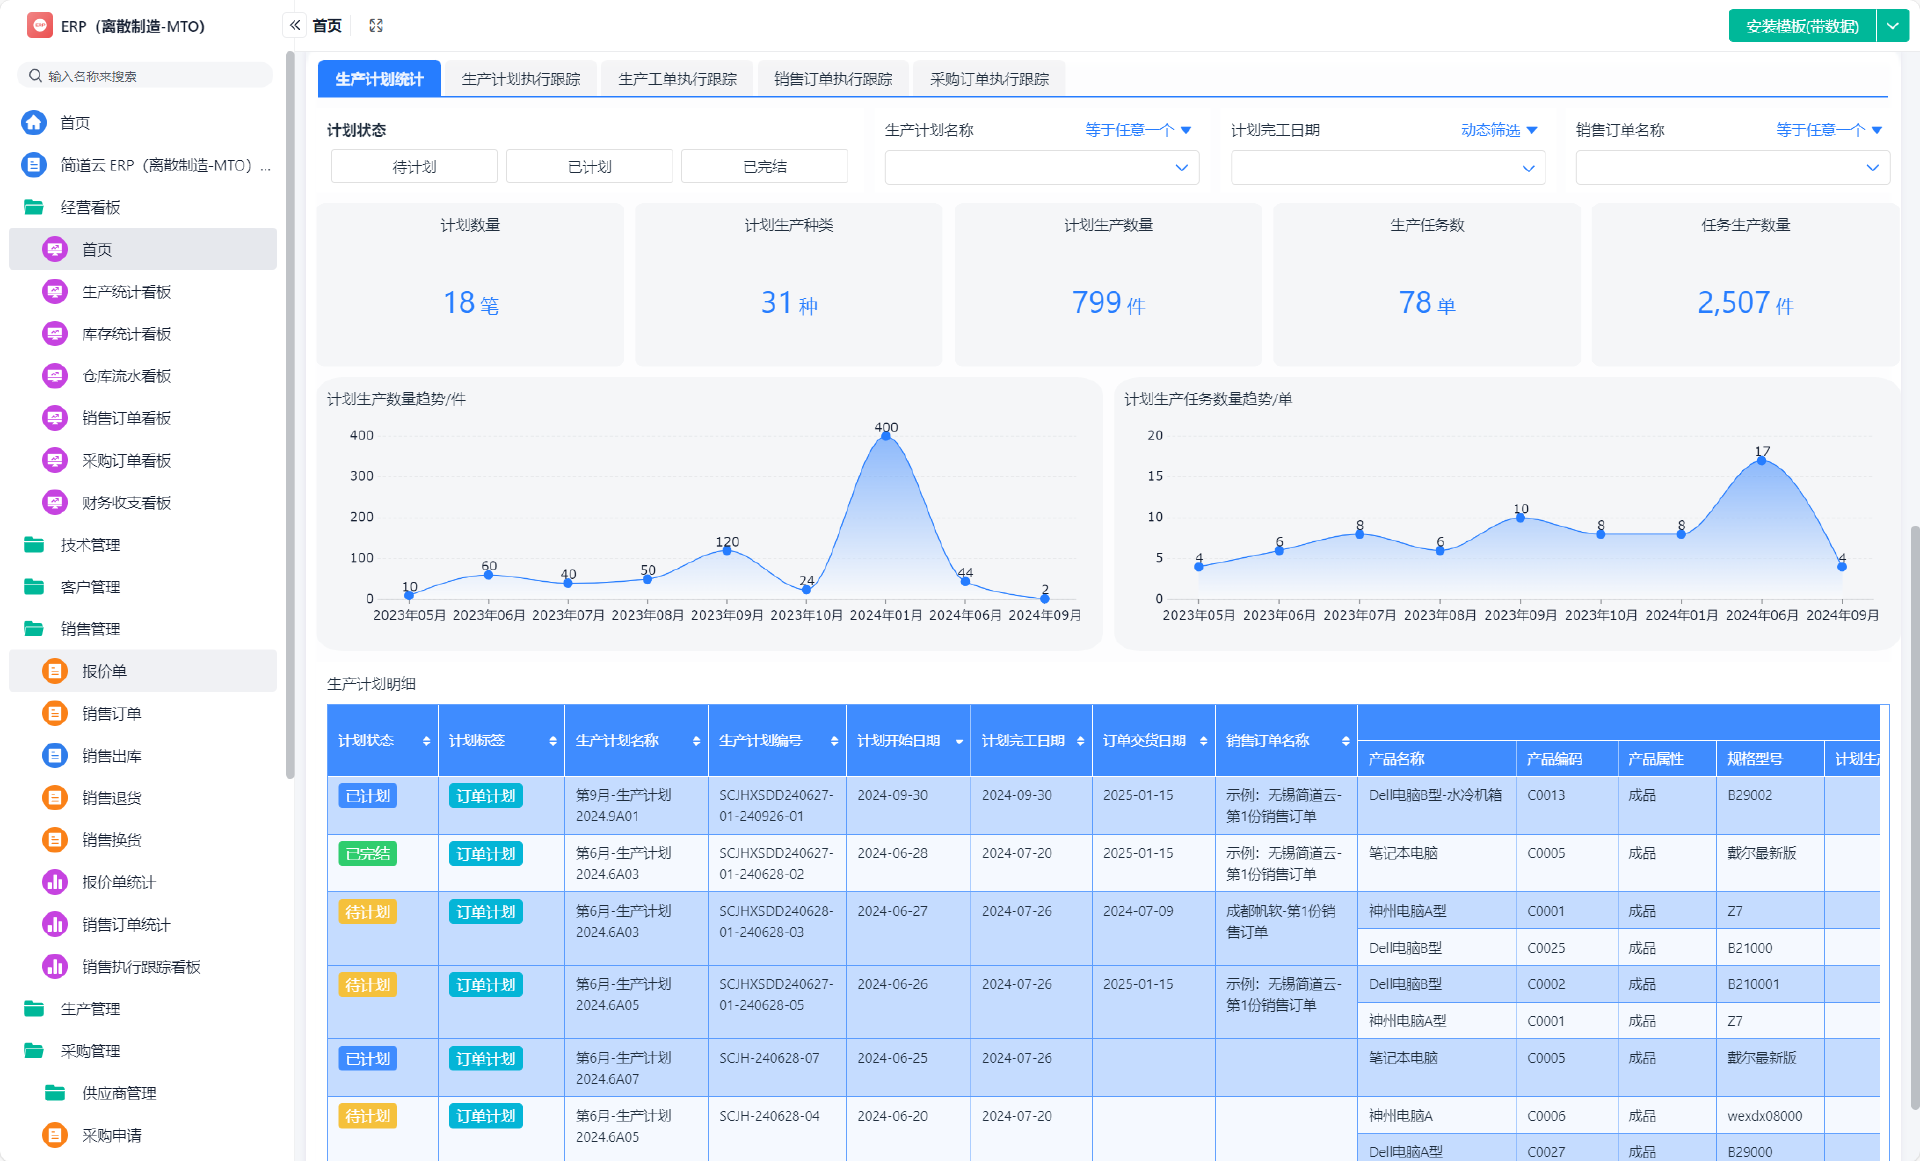Toggle the 已完结 status filter
The width and height of the screenshot is (1920, 1161).
[764, 167]
